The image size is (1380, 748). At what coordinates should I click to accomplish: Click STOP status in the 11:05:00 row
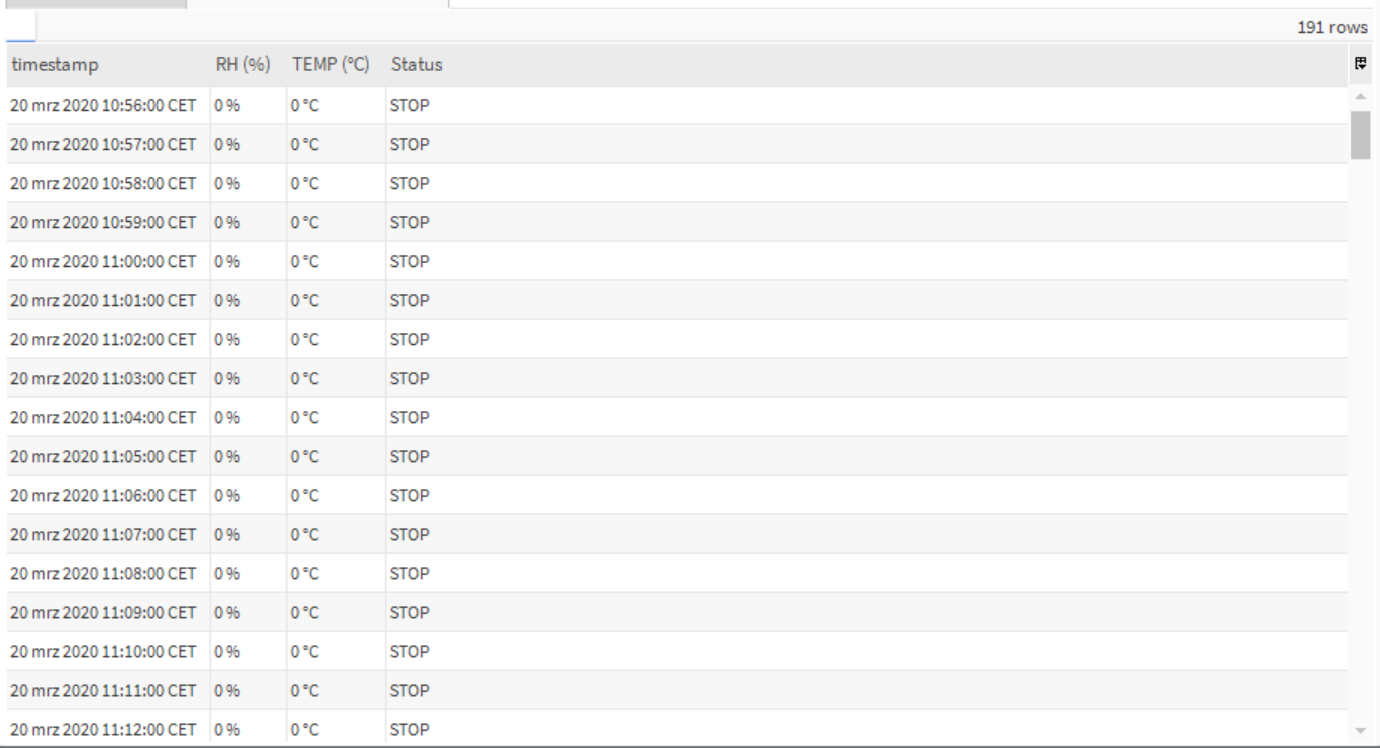point(409,457)
